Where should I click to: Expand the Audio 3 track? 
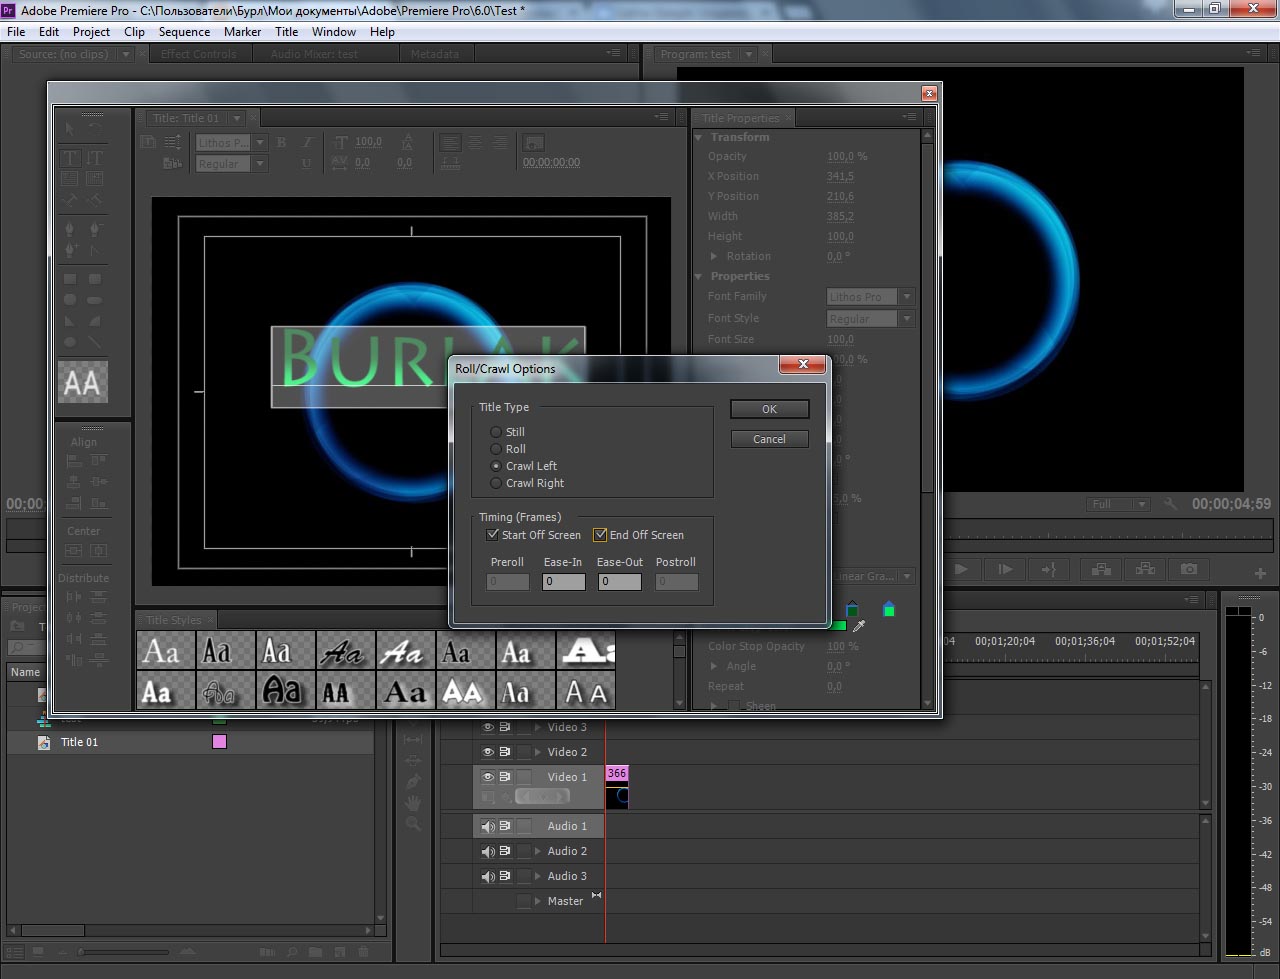(538, 876)
